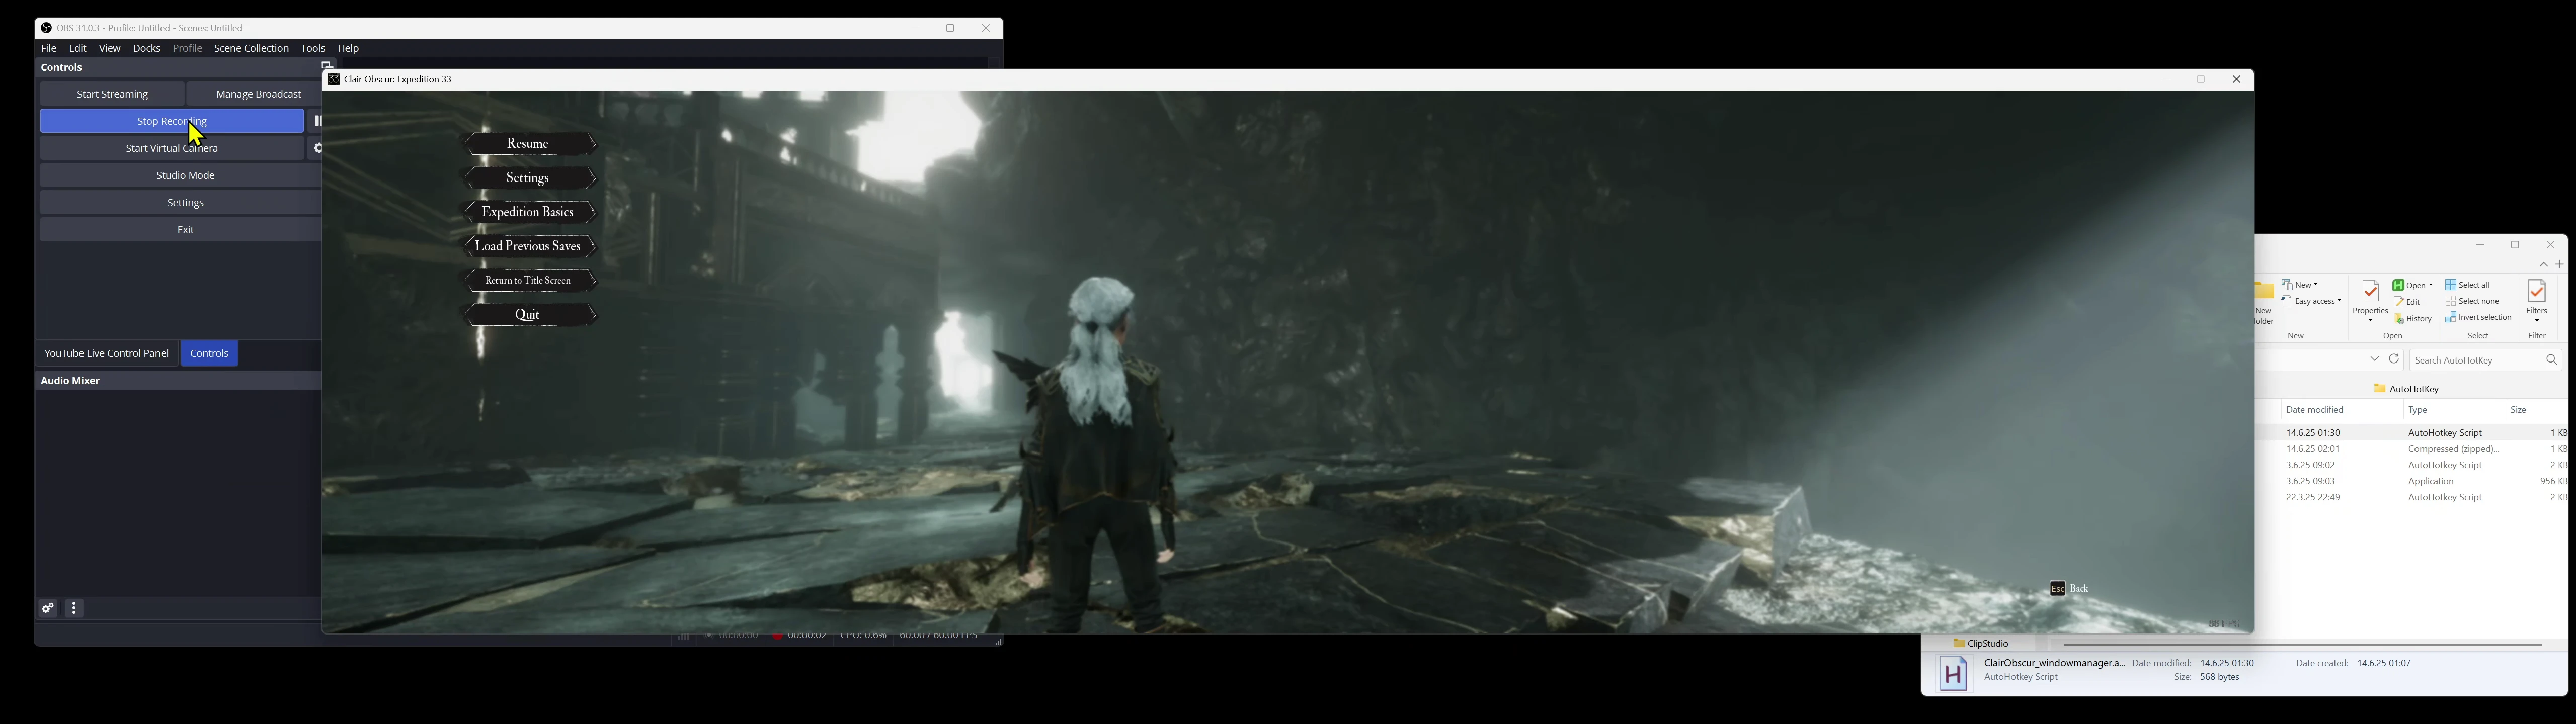
Task: Refresh the AutoHotKey folder view
Action: (x=2394, y=359)
